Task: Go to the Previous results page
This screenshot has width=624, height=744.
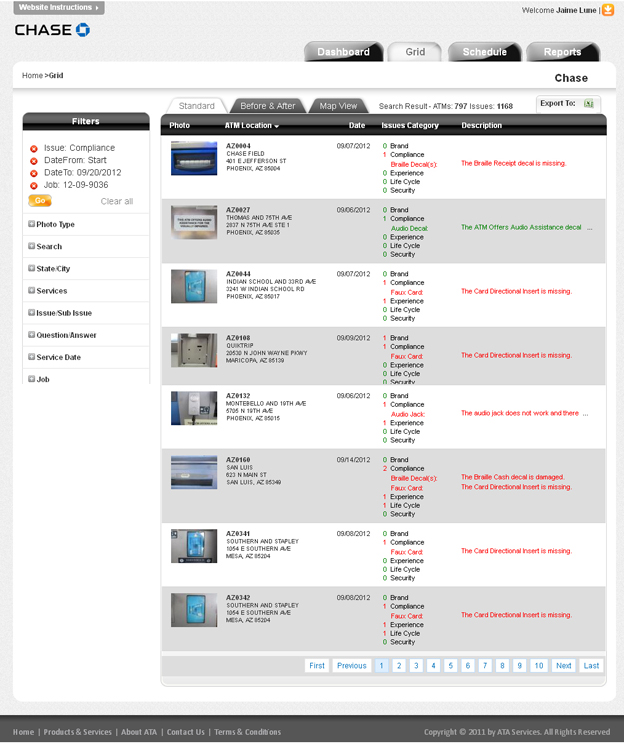Action: coord(352,666)
